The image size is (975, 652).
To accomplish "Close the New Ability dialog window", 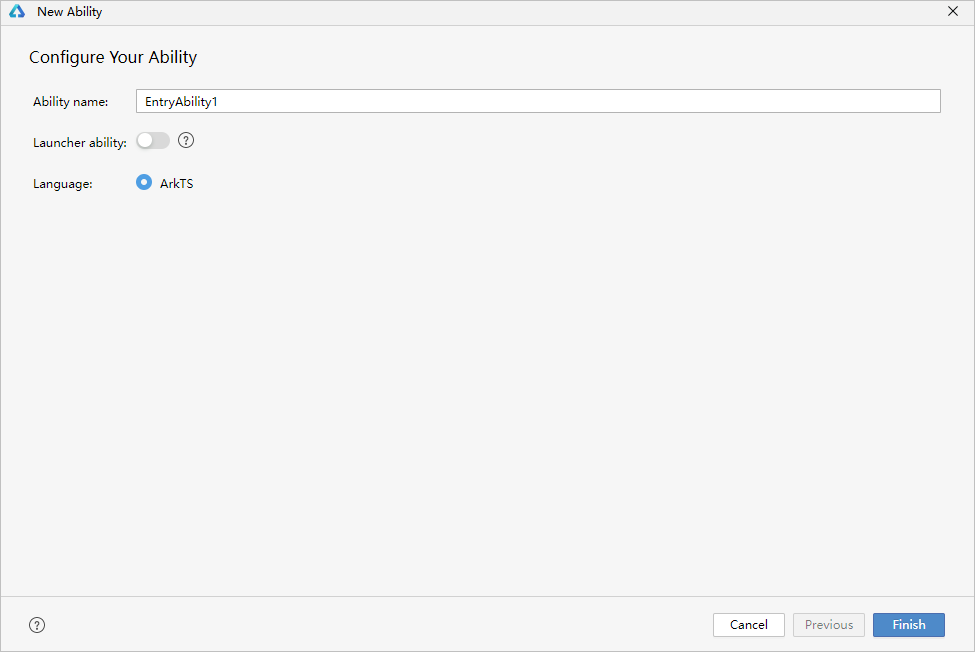I will point(953,12).
